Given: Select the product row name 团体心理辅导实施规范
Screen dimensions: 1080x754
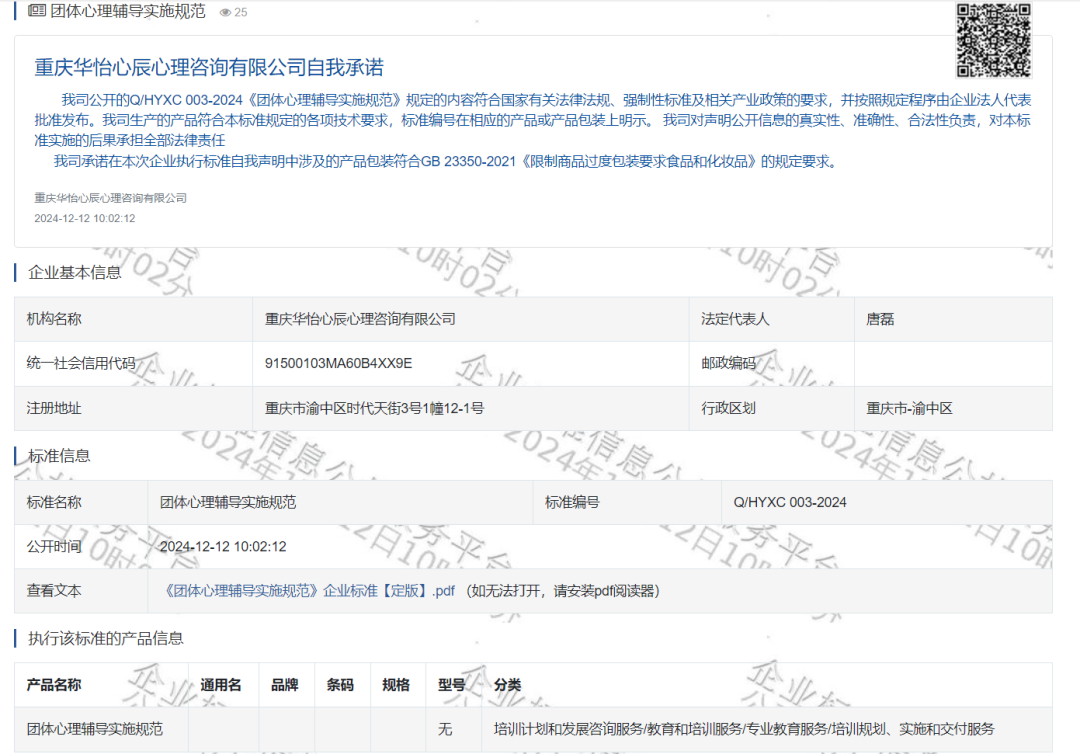Looking at the screenshot, I should [x=94, y=729].
